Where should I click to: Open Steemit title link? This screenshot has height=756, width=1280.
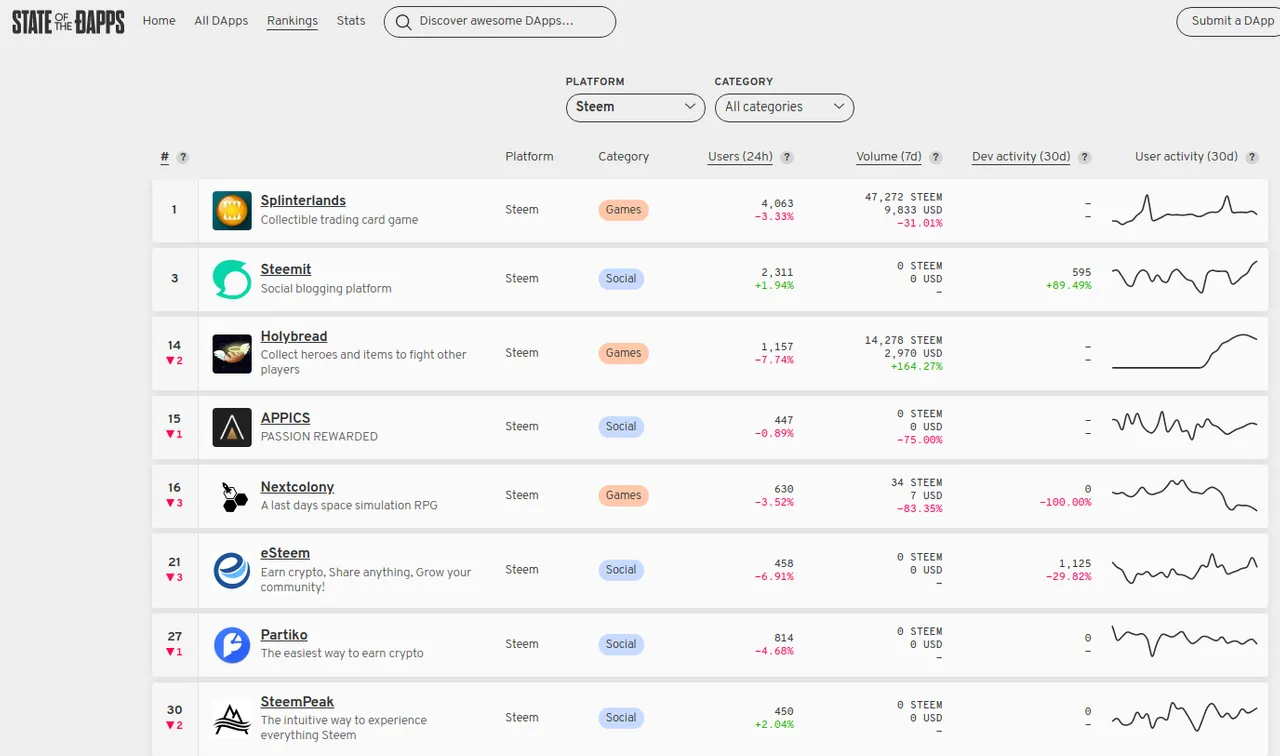(x=286, y=270)
